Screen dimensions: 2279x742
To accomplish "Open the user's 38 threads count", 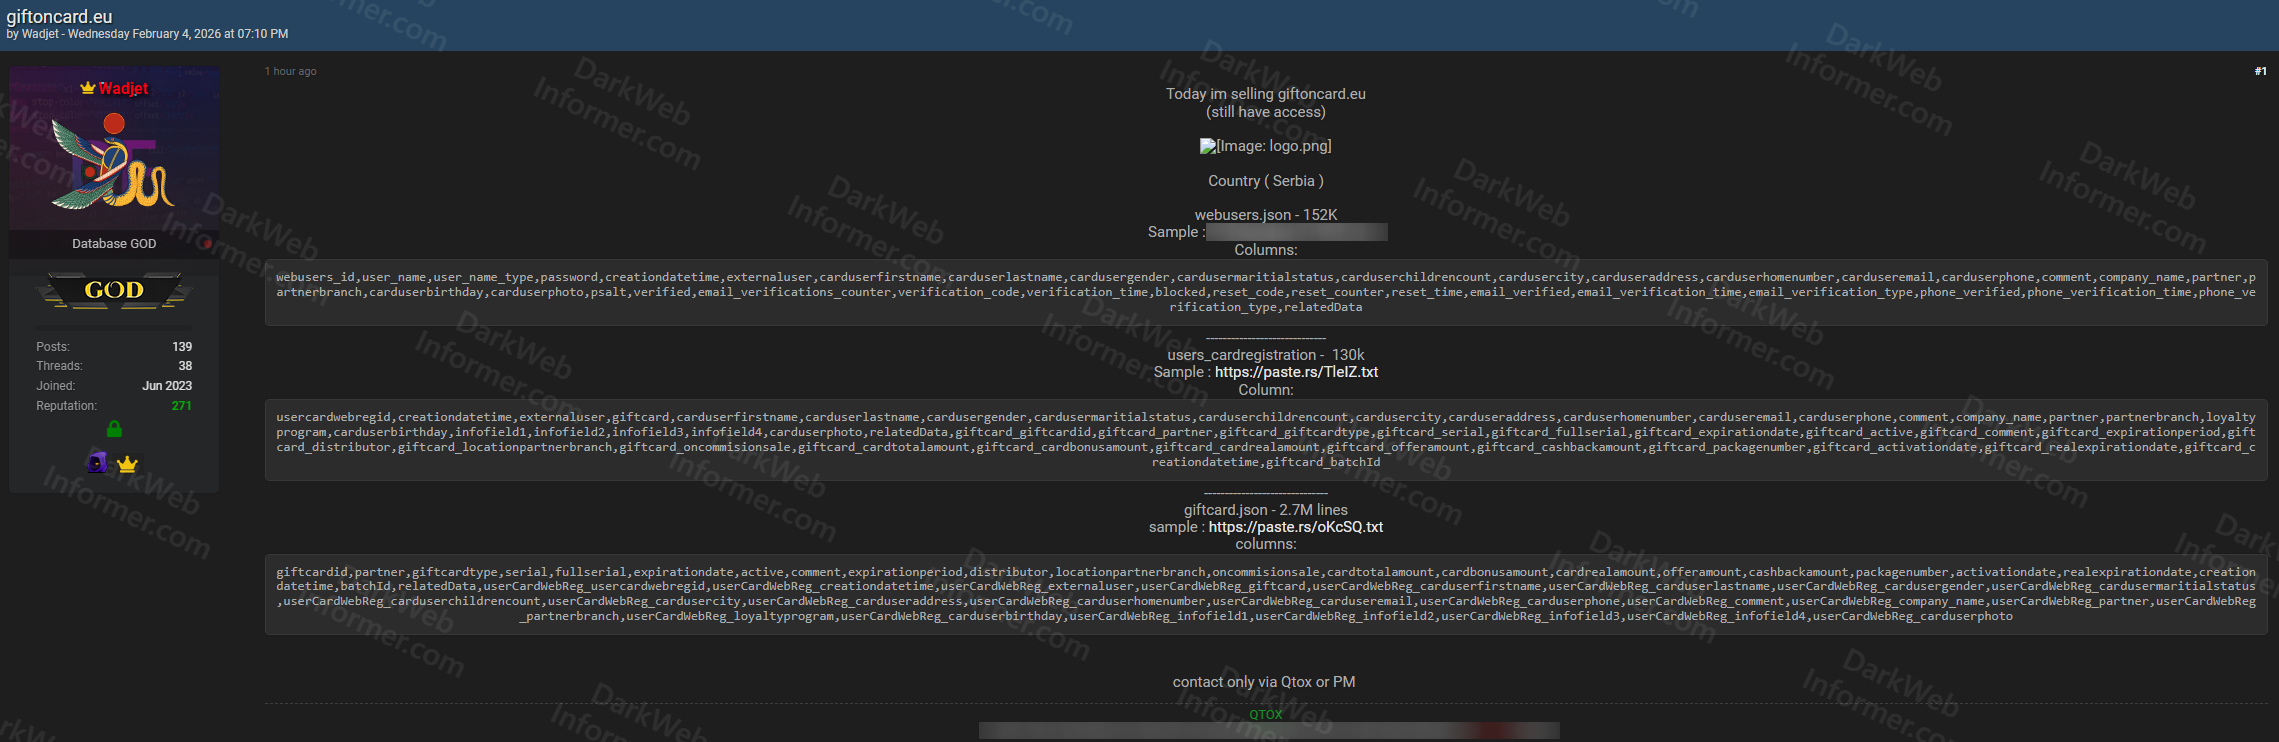I will tap(184, 366).
